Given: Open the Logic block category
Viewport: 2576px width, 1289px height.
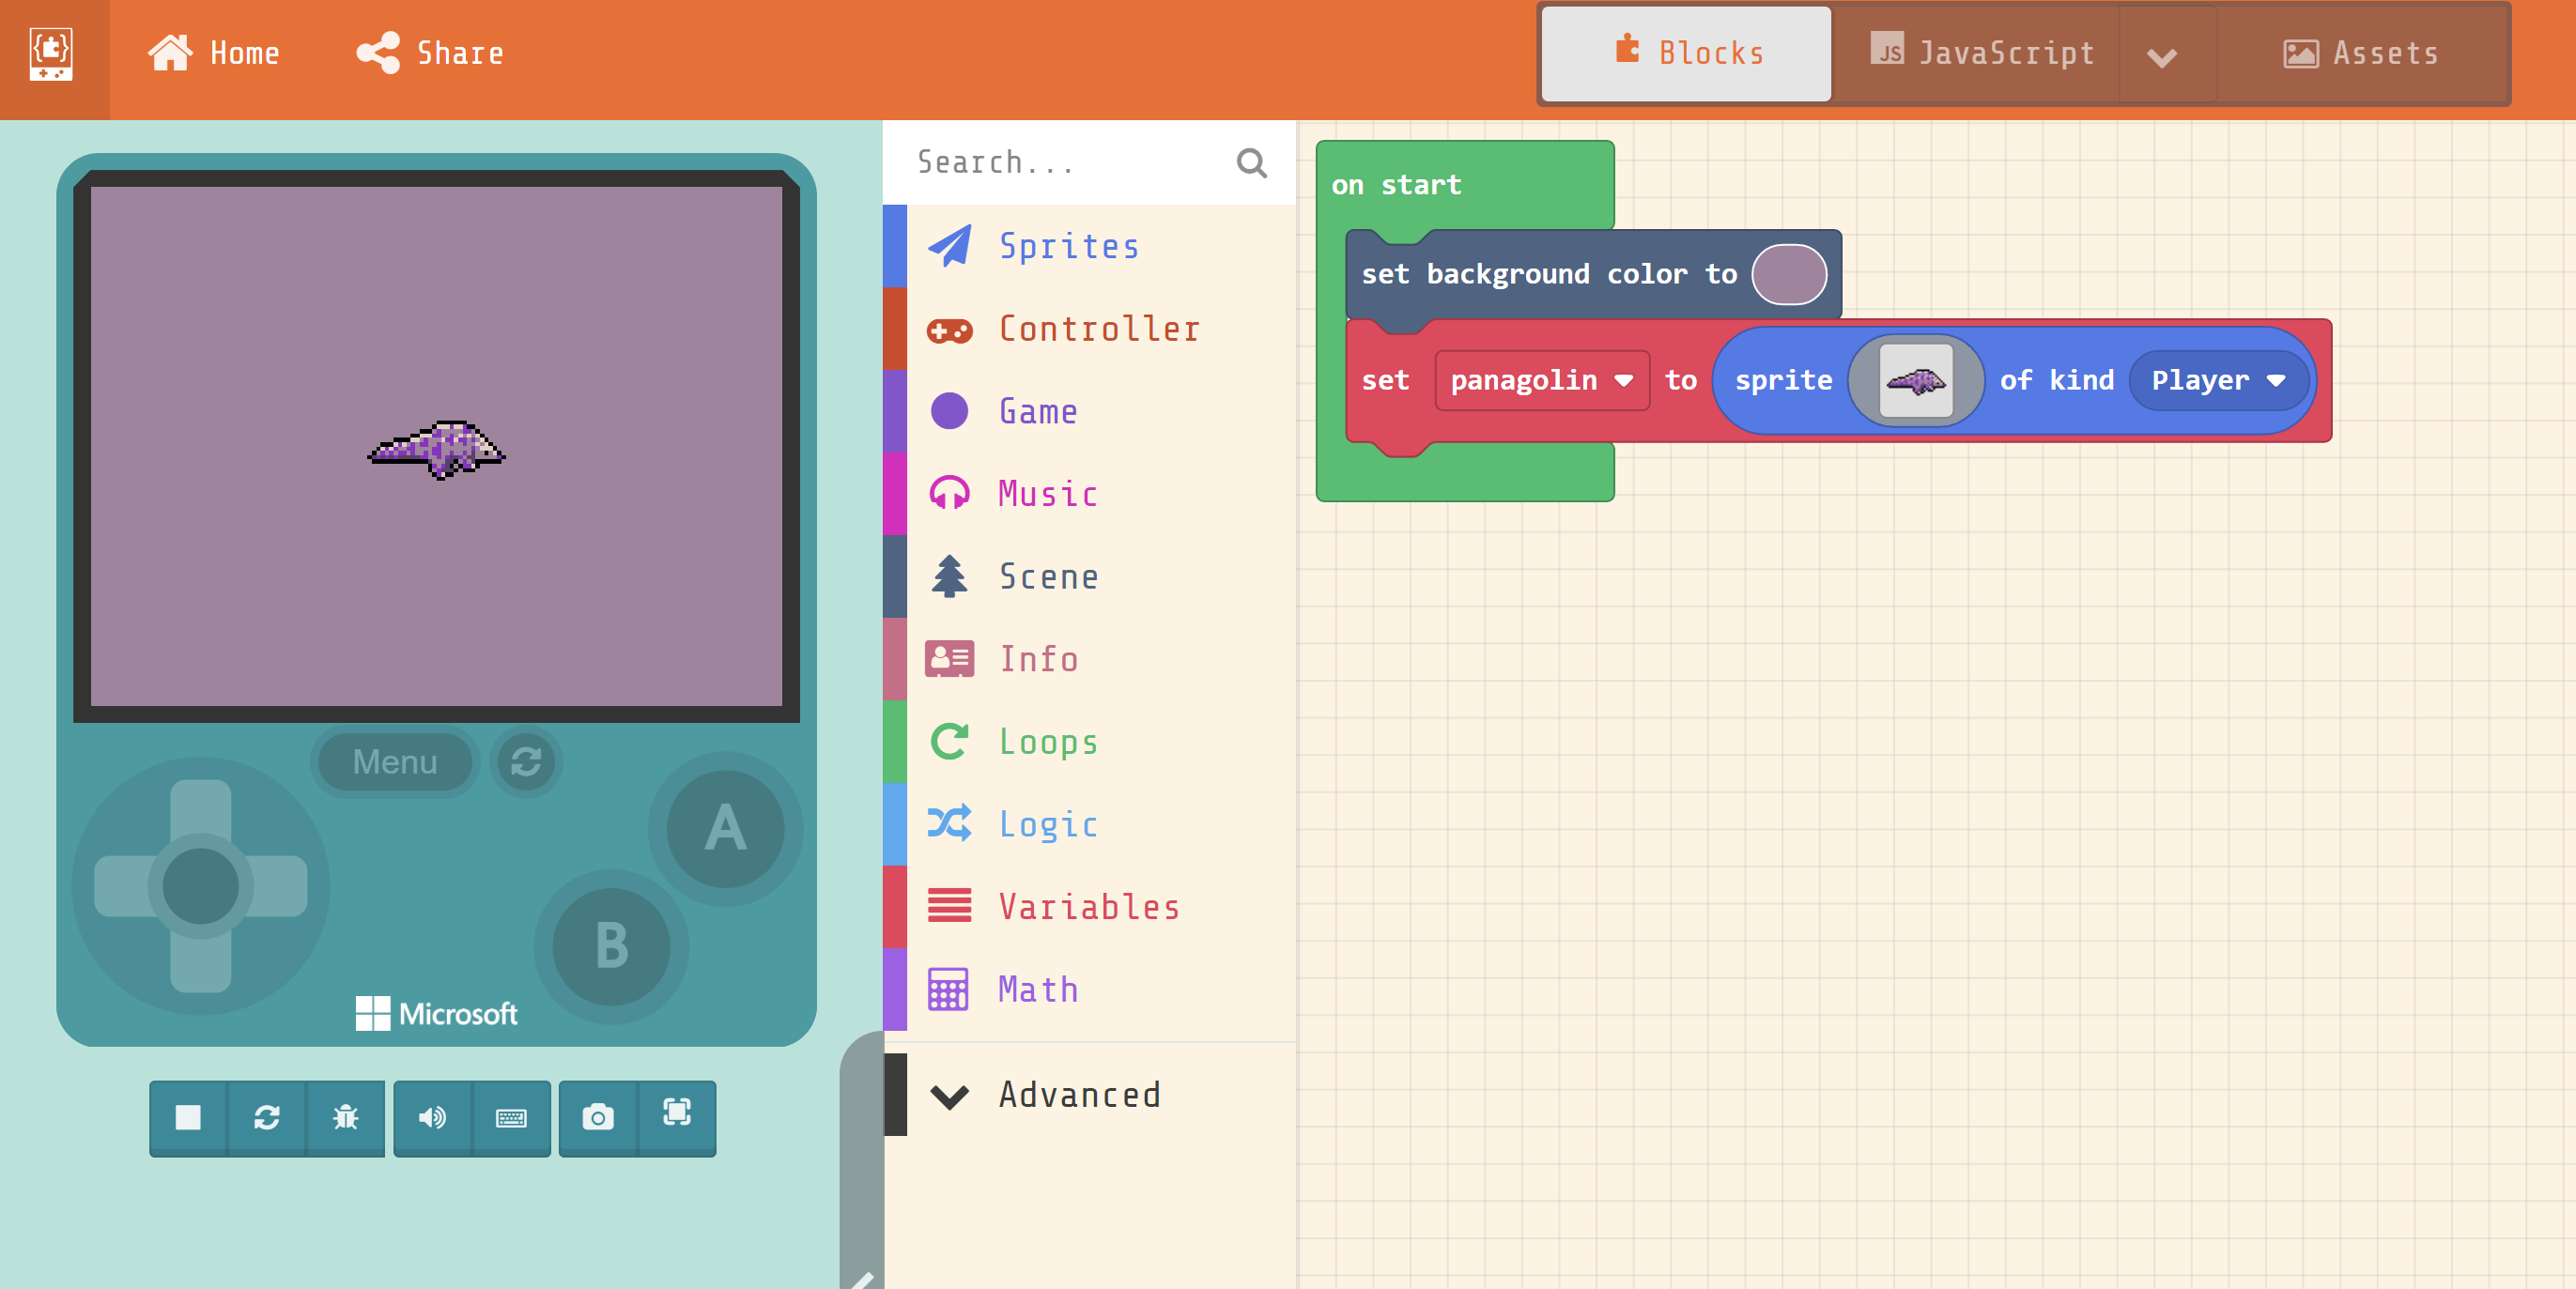Looking at the screenshot, I should [x=1090, y=824].
